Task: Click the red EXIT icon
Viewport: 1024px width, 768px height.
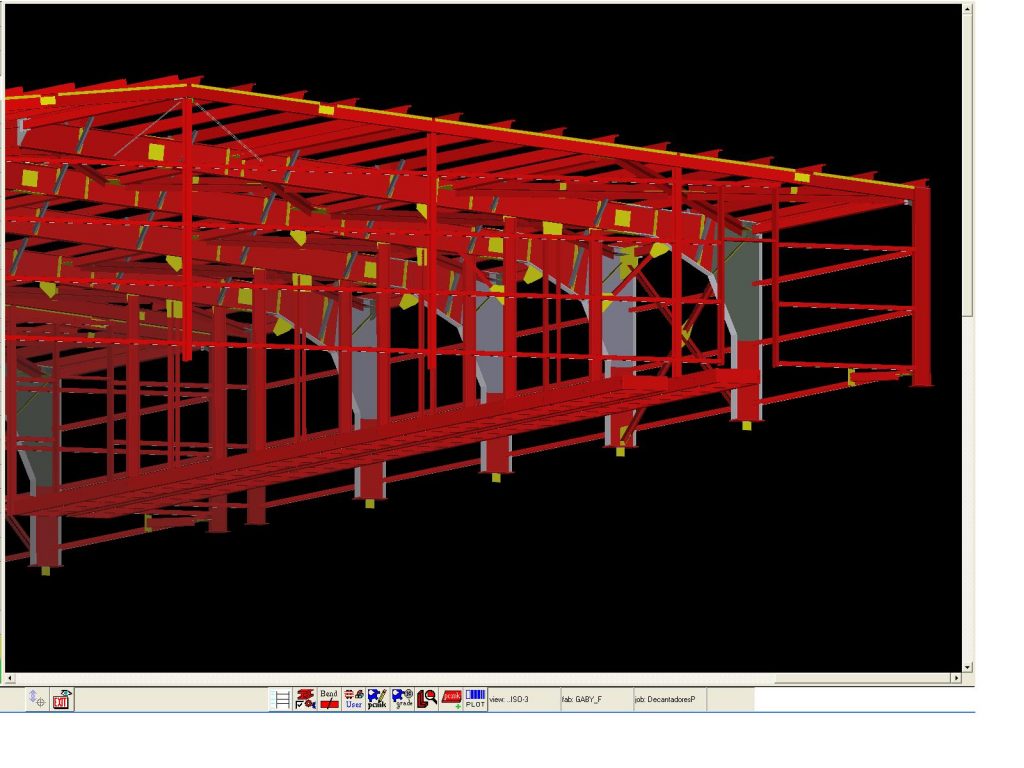Action: click(61, 699)
